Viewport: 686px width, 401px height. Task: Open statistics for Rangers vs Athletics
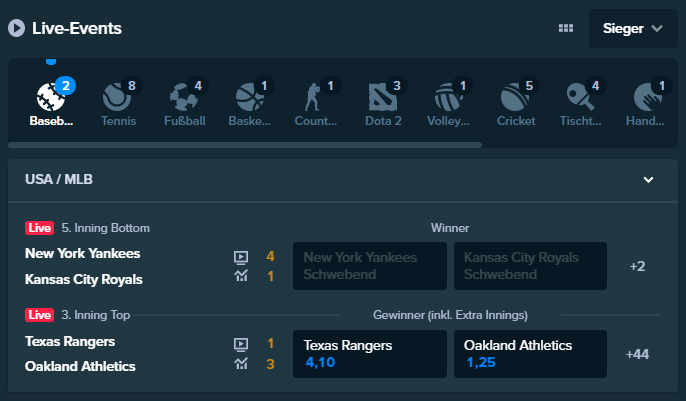click(241, 363)
